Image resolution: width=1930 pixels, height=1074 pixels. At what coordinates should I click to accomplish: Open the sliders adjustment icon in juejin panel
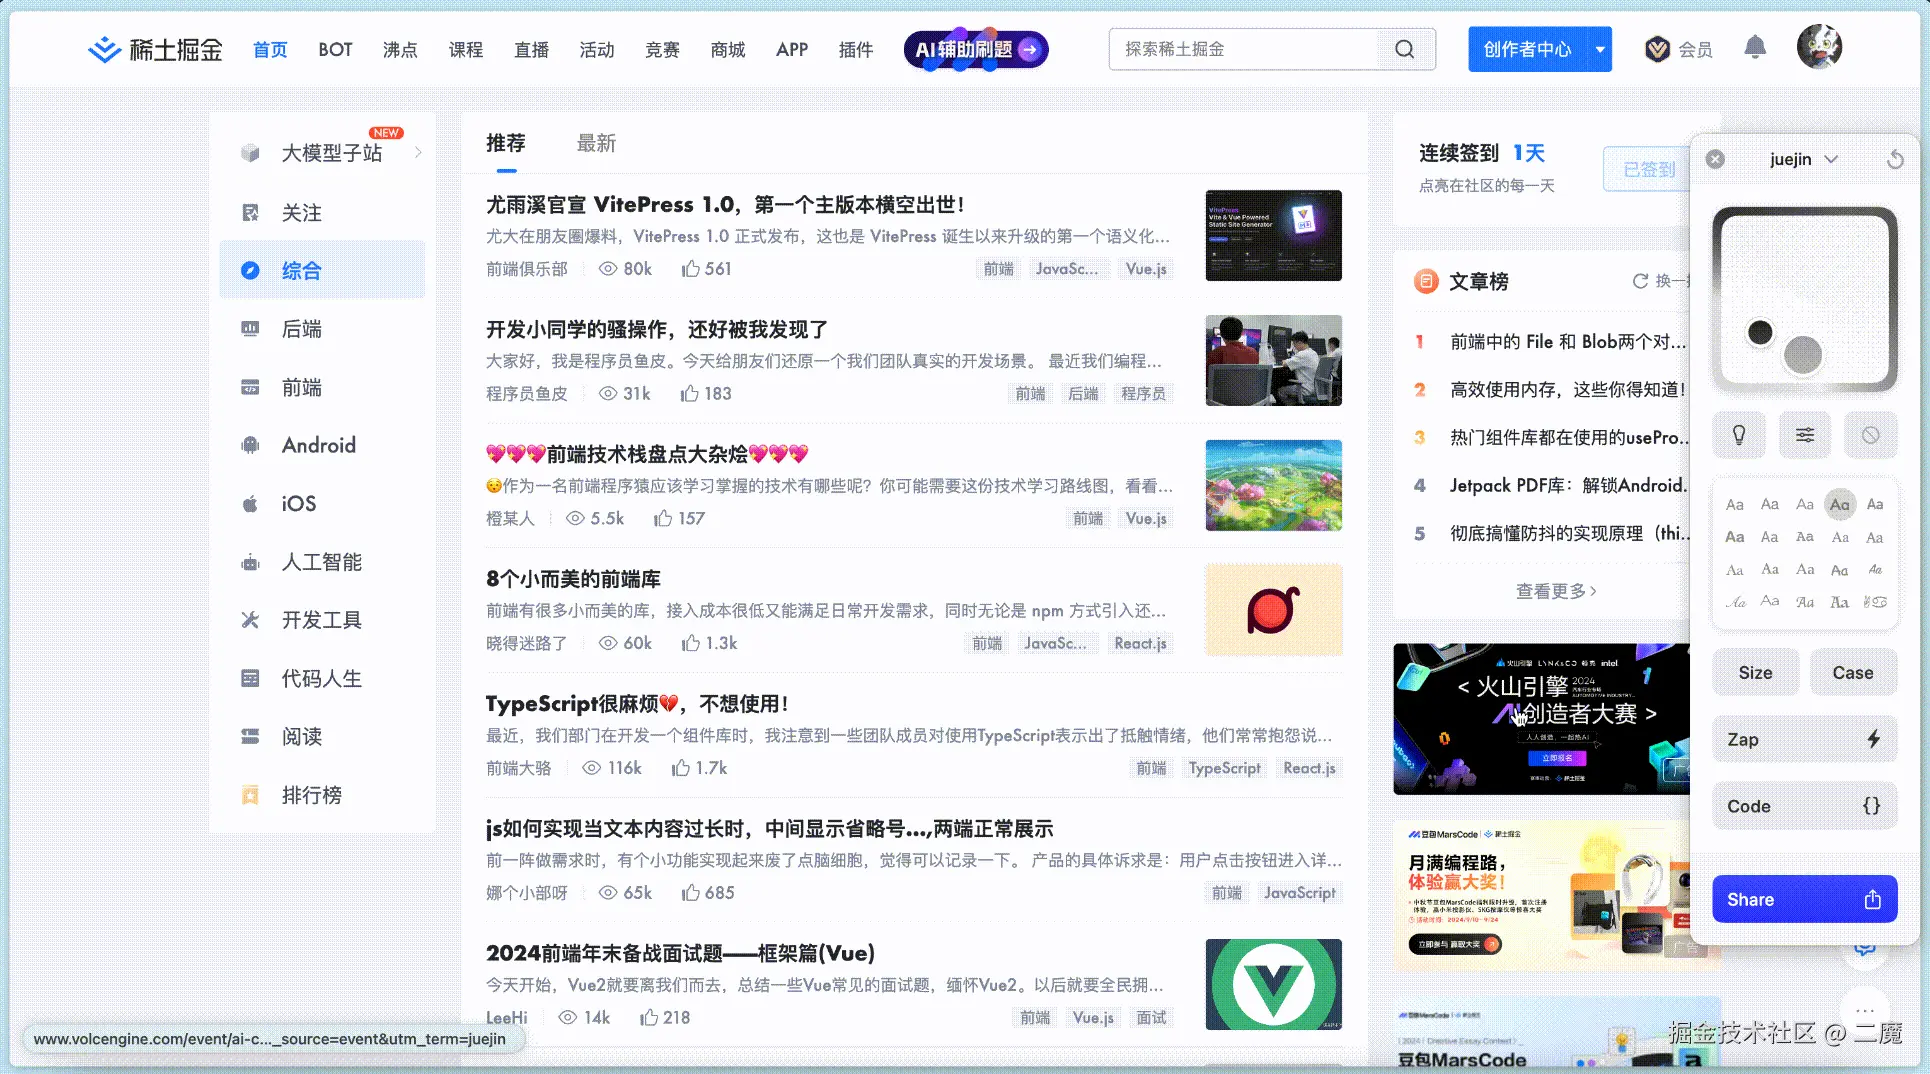pyautogui.click(x=1804, y=435)
